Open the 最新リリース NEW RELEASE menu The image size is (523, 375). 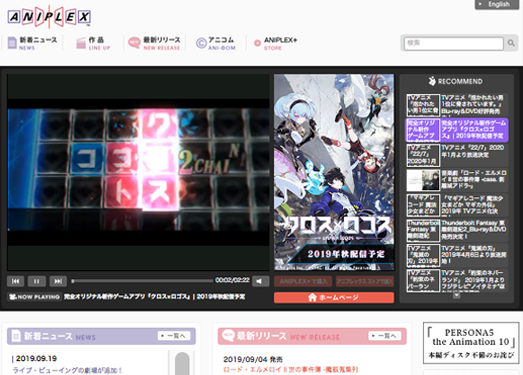[x=154, y=43]
